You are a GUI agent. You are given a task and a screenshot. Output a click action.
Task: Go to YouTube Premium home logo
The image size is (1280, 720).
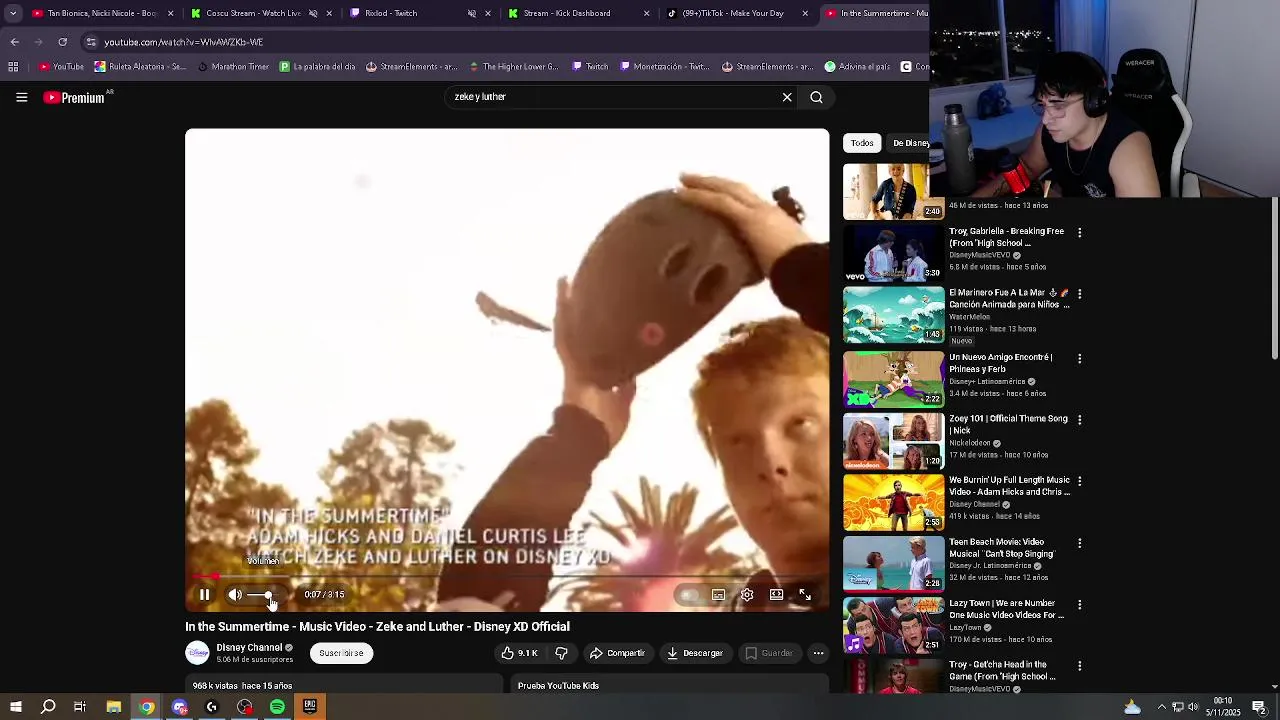point(74,97)
